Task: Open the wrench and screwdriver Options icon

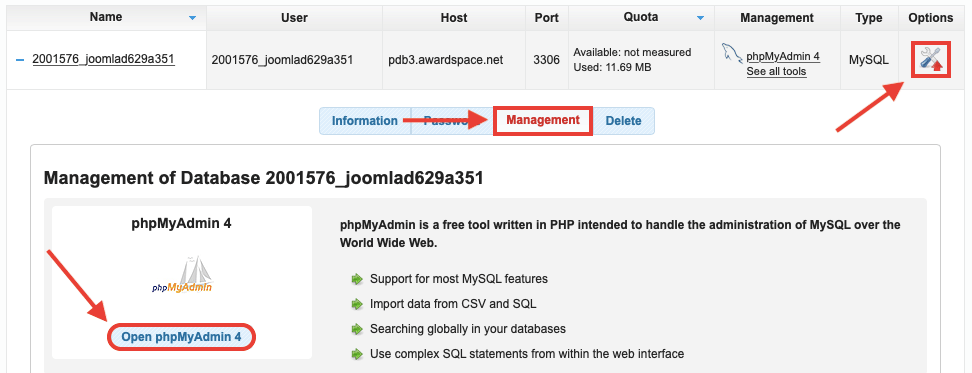Action: coord(931,59)
